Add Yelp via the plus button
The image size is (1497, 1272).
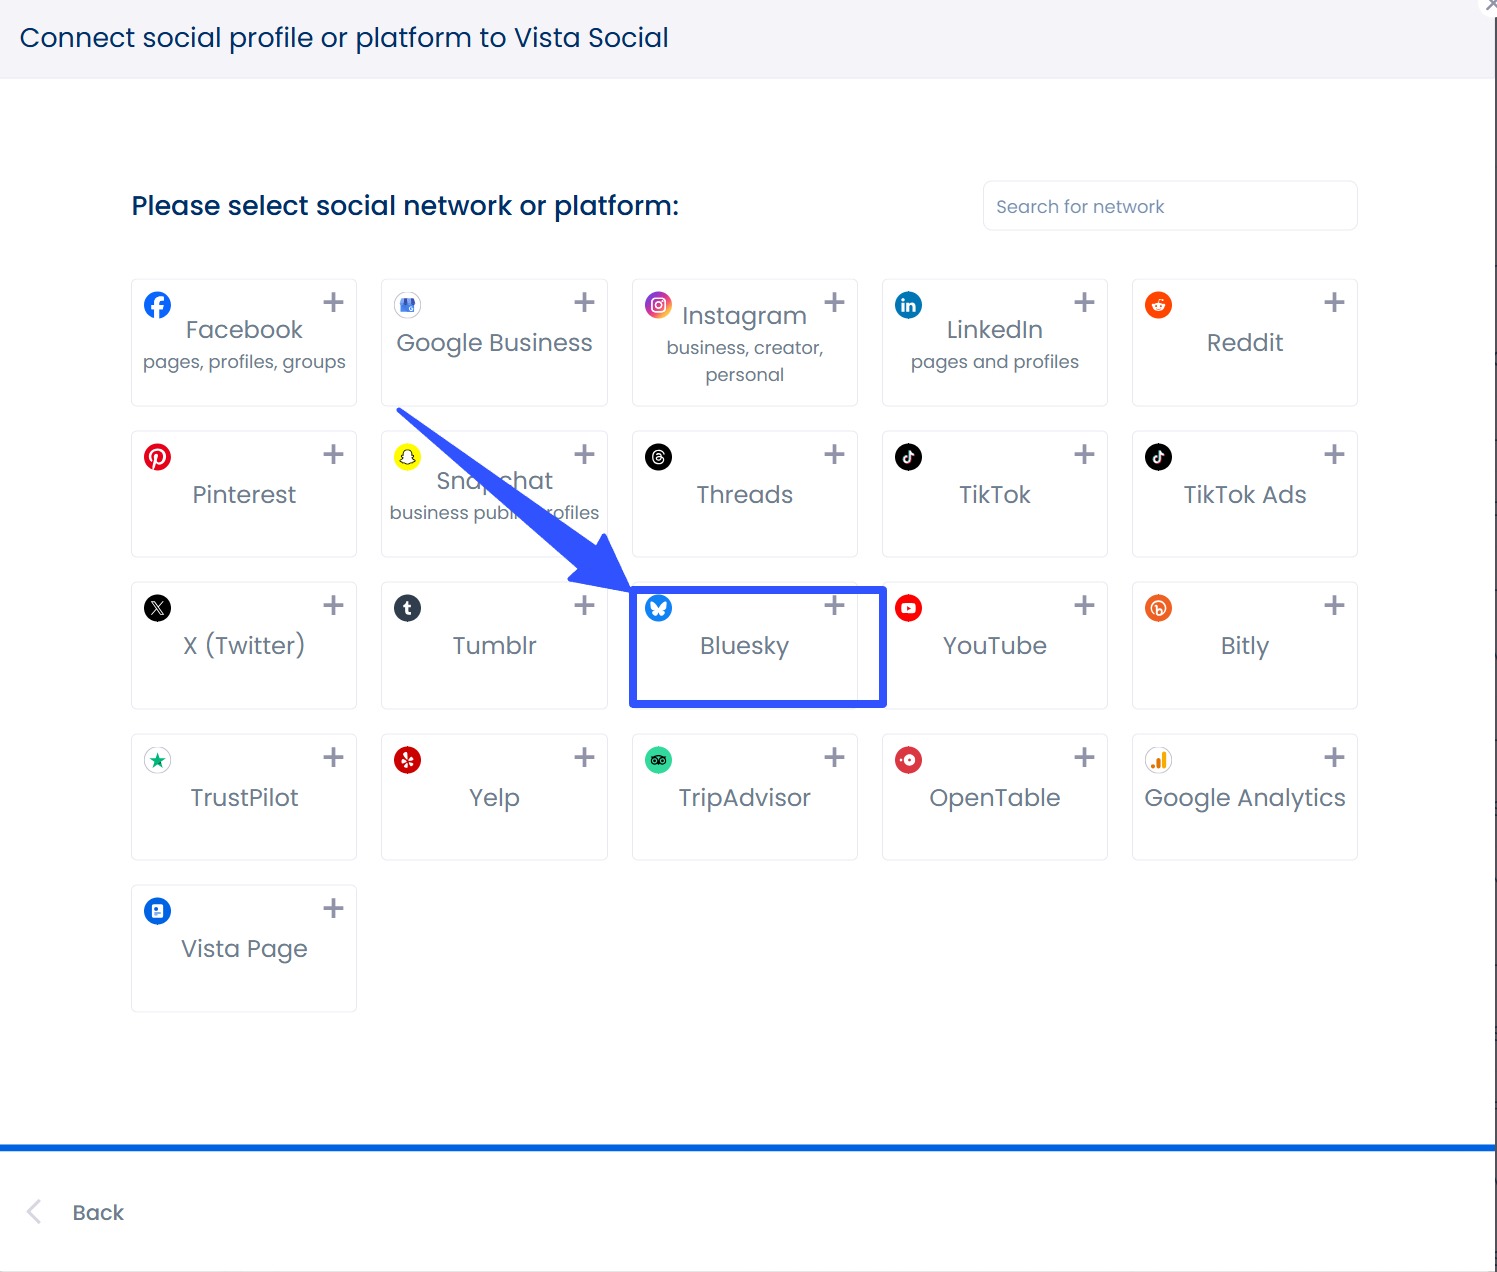(584, 757)
